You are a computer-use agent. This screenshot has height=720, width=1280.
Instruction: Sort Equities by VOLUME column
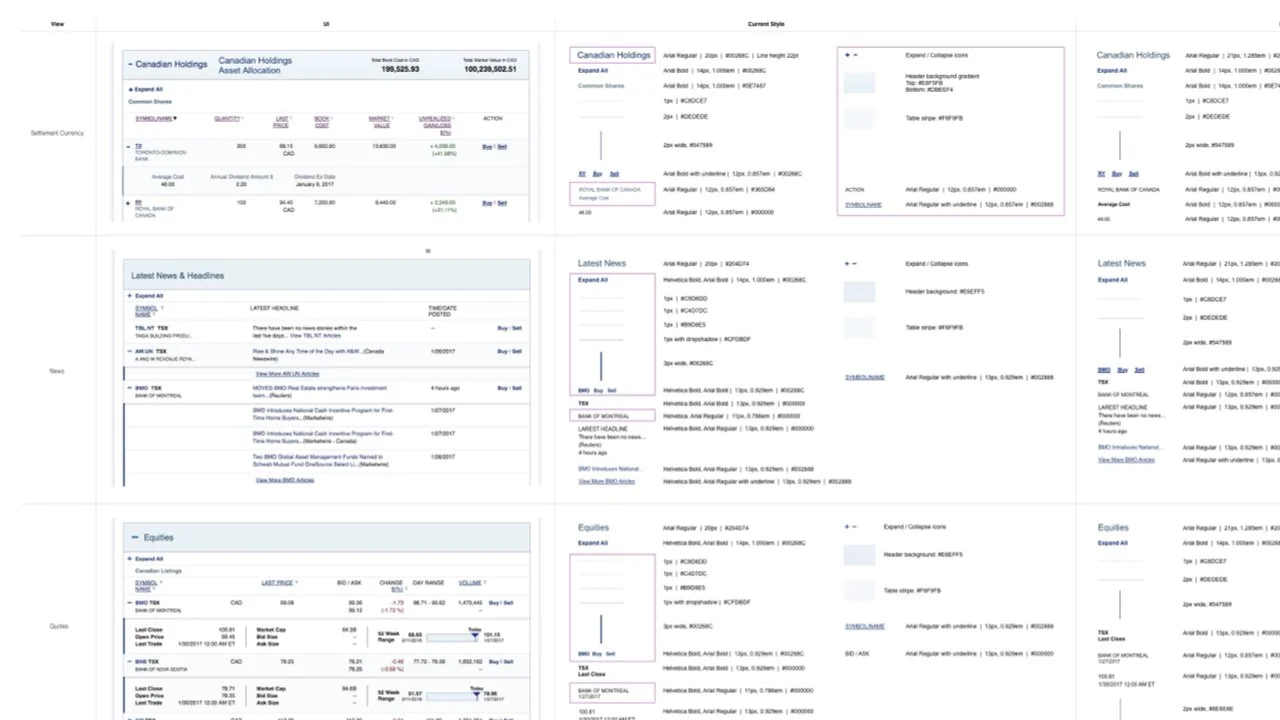click(x=470, y=582)
